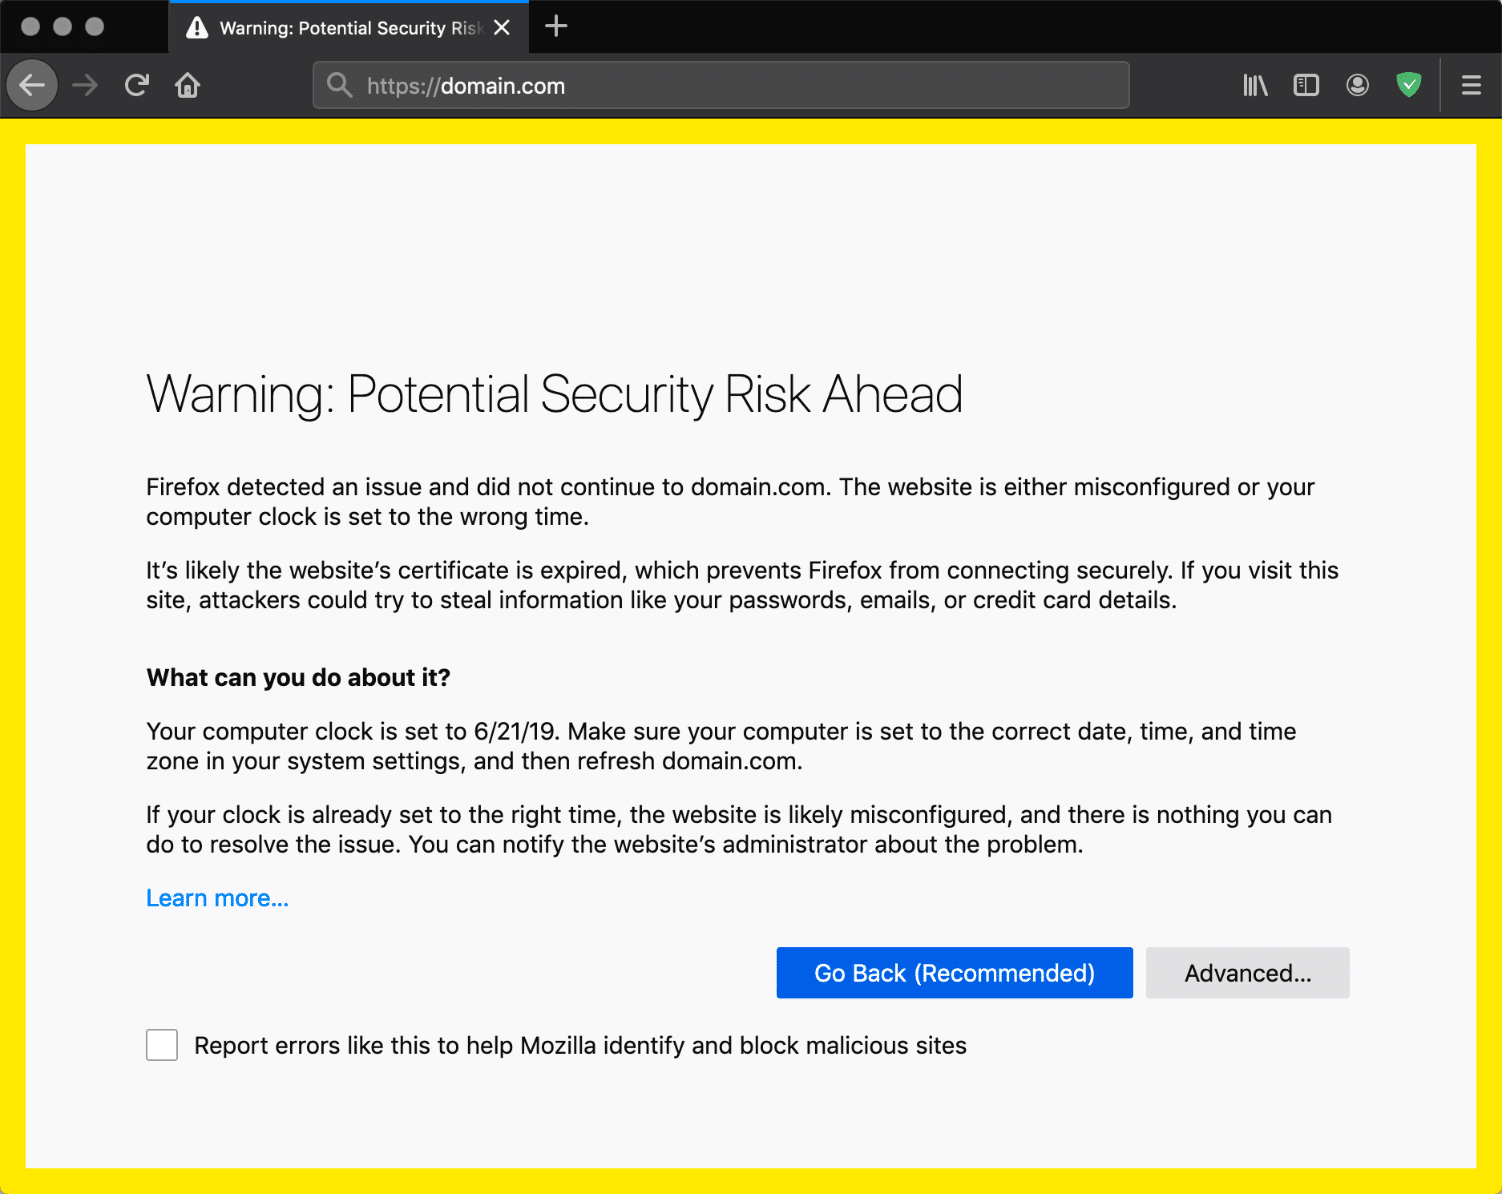Close the current warning tab
1502x1194 pixels.
point(501,27)
